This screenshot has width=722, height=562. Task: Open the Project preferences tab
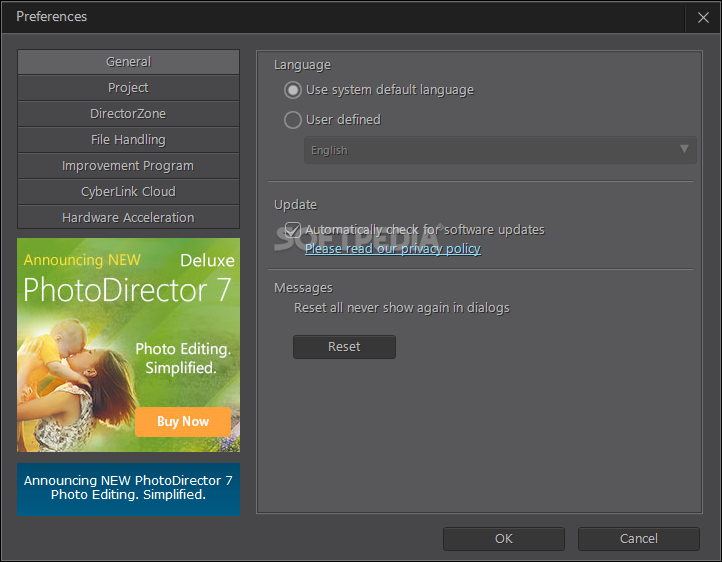point(128,87)
